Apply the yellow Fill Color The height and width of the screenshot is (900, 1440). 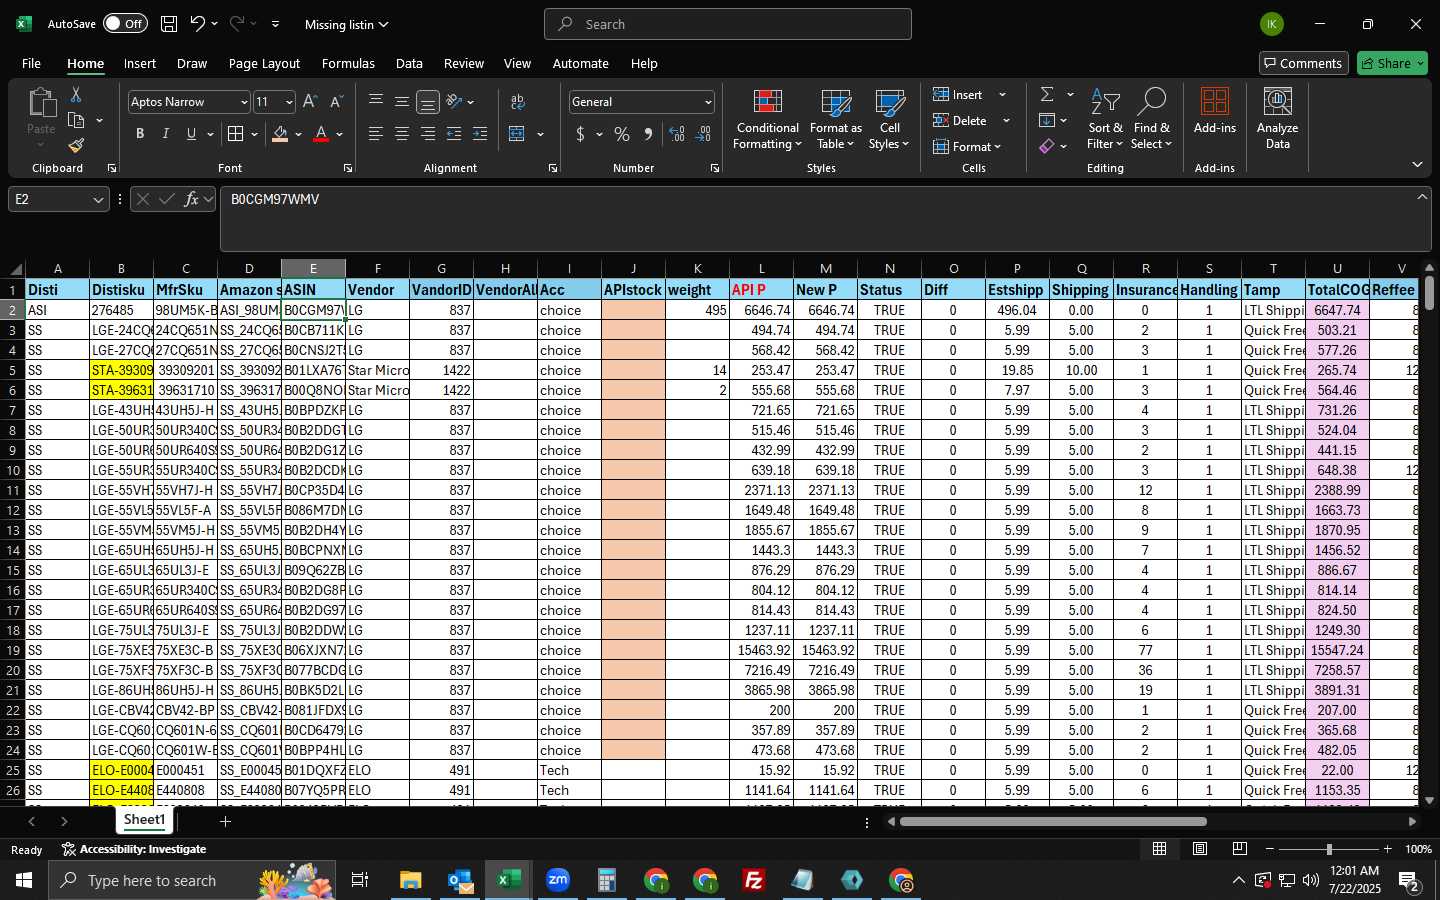[x=280, y=134]
